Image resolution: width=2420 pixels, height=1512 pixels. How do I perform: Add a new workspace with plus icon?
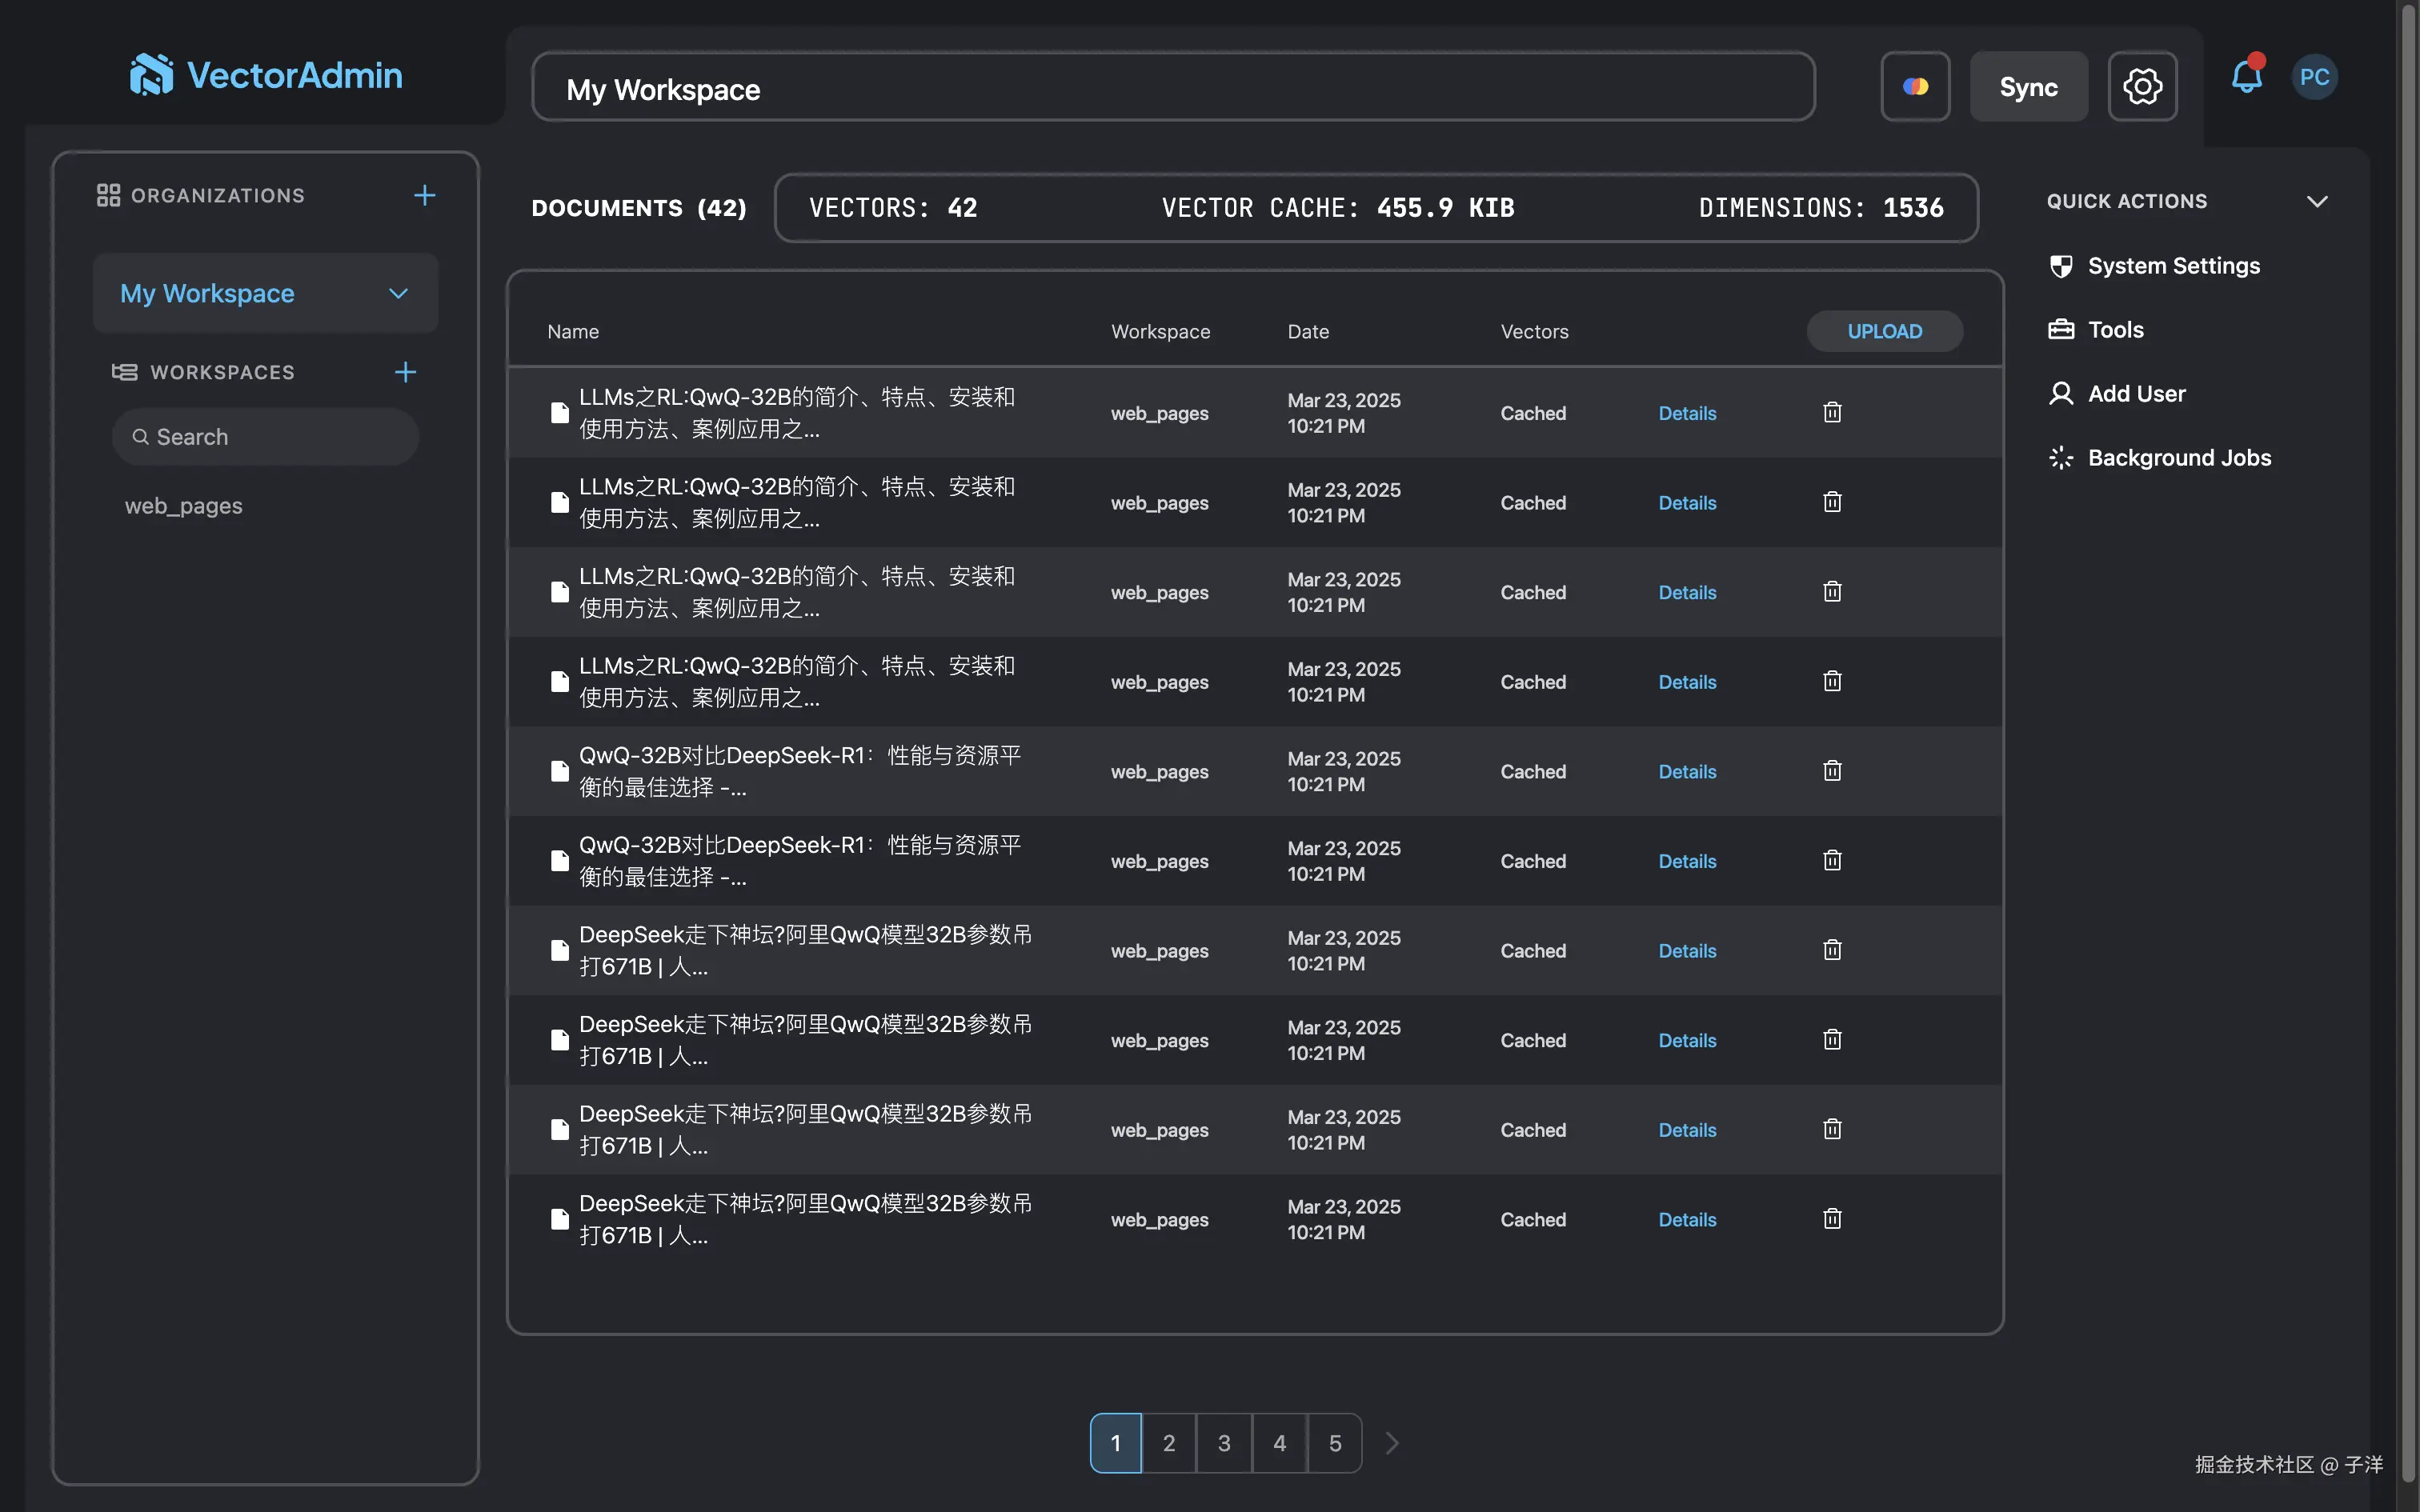(x=405, y=372)
